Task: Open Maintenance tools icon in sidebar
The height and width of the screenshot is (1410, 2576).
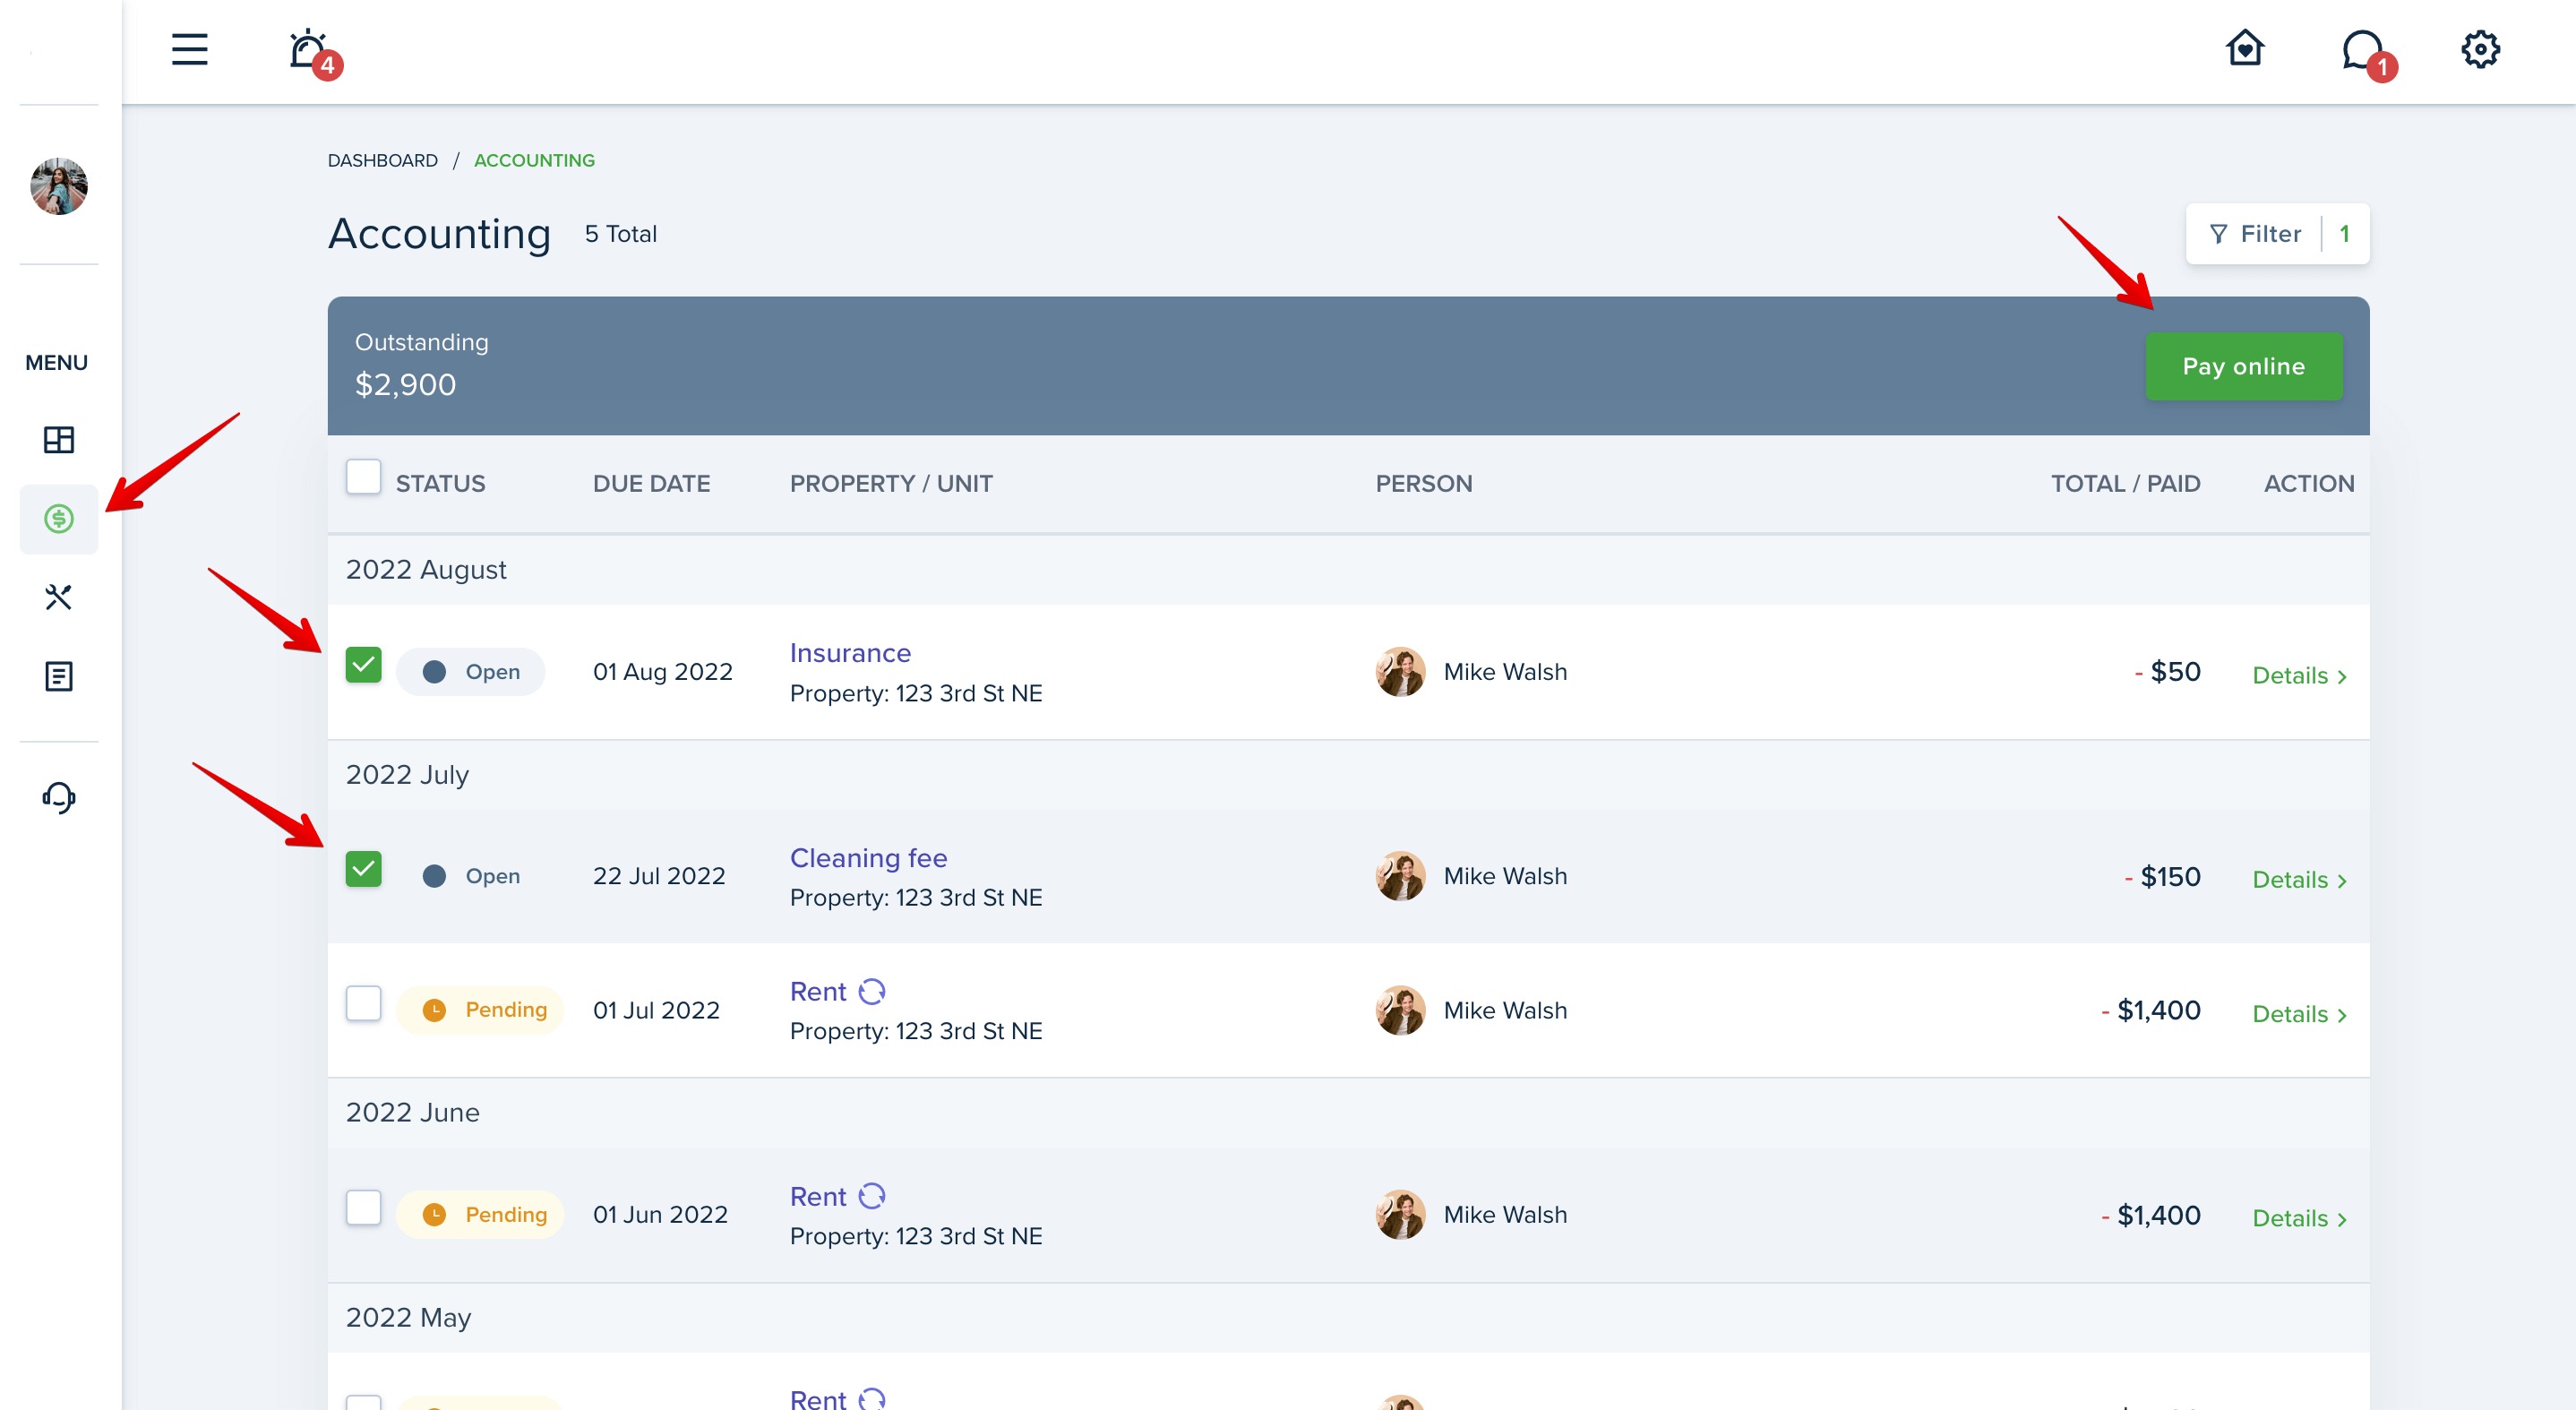Action: pos(59,597)
